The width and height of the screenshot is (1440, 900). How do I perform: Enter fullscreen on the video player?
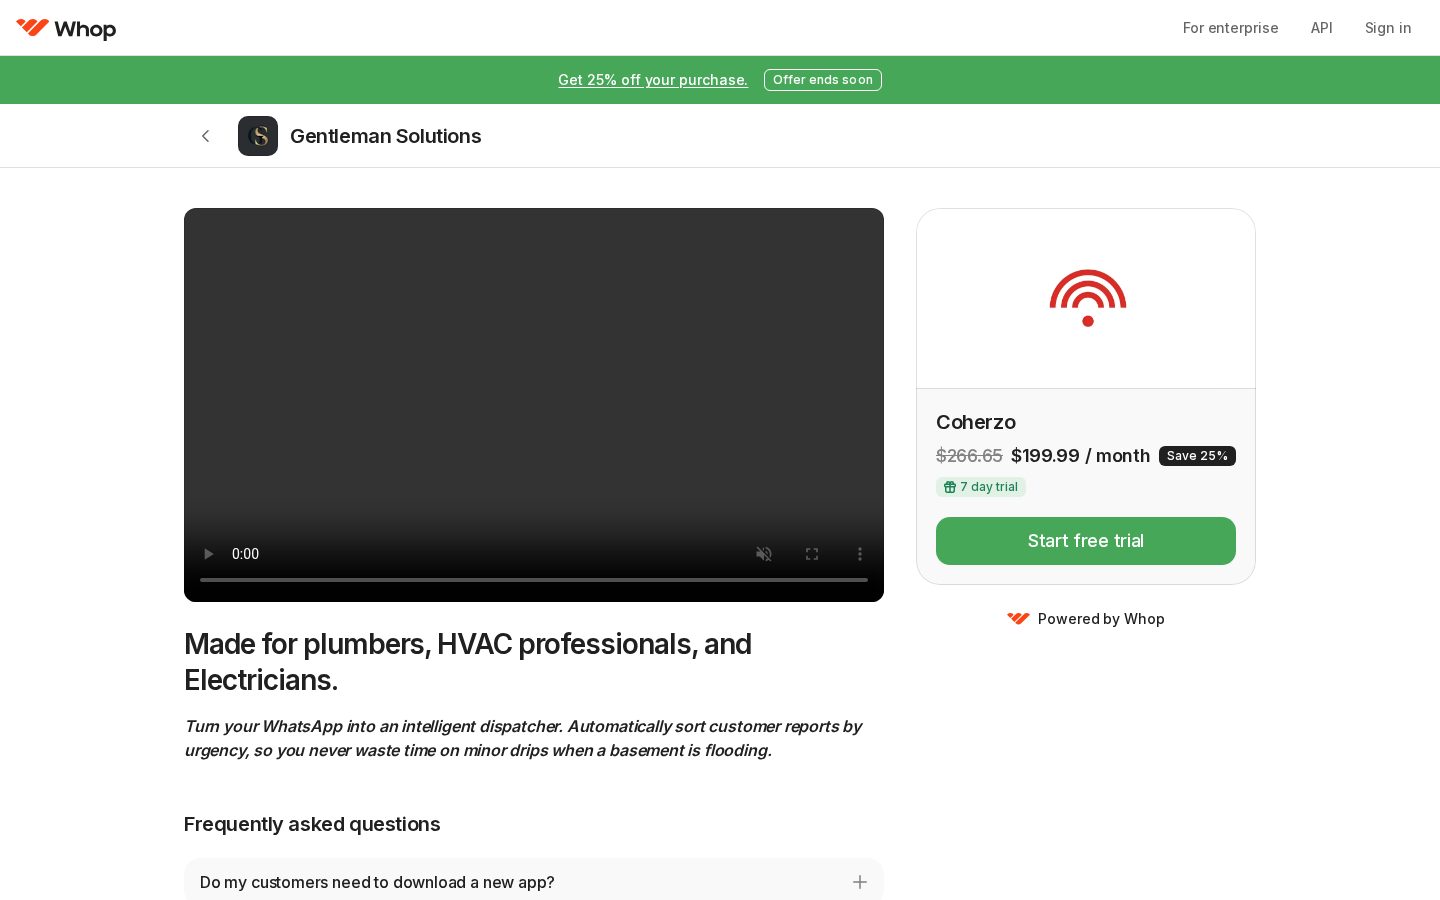(812, 554)
